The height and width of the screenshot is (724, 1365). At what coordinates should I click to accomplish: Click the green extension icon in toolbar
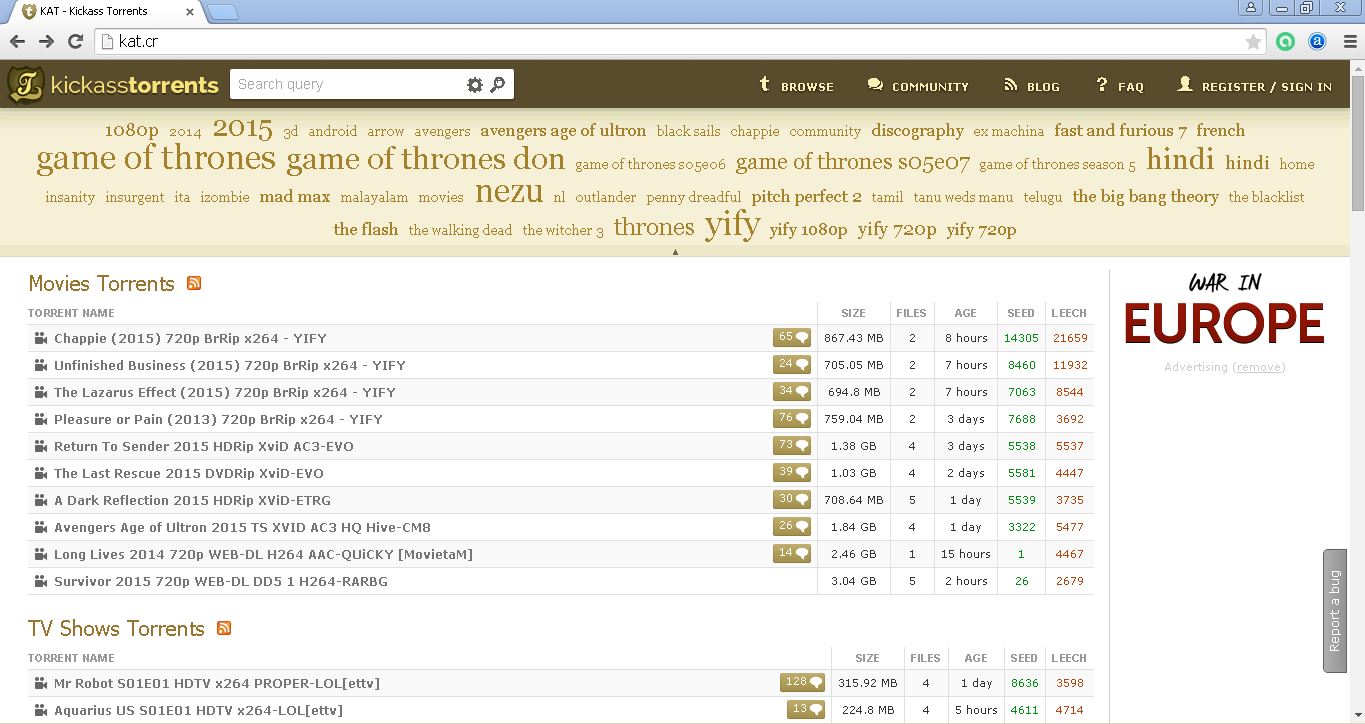1286,41
